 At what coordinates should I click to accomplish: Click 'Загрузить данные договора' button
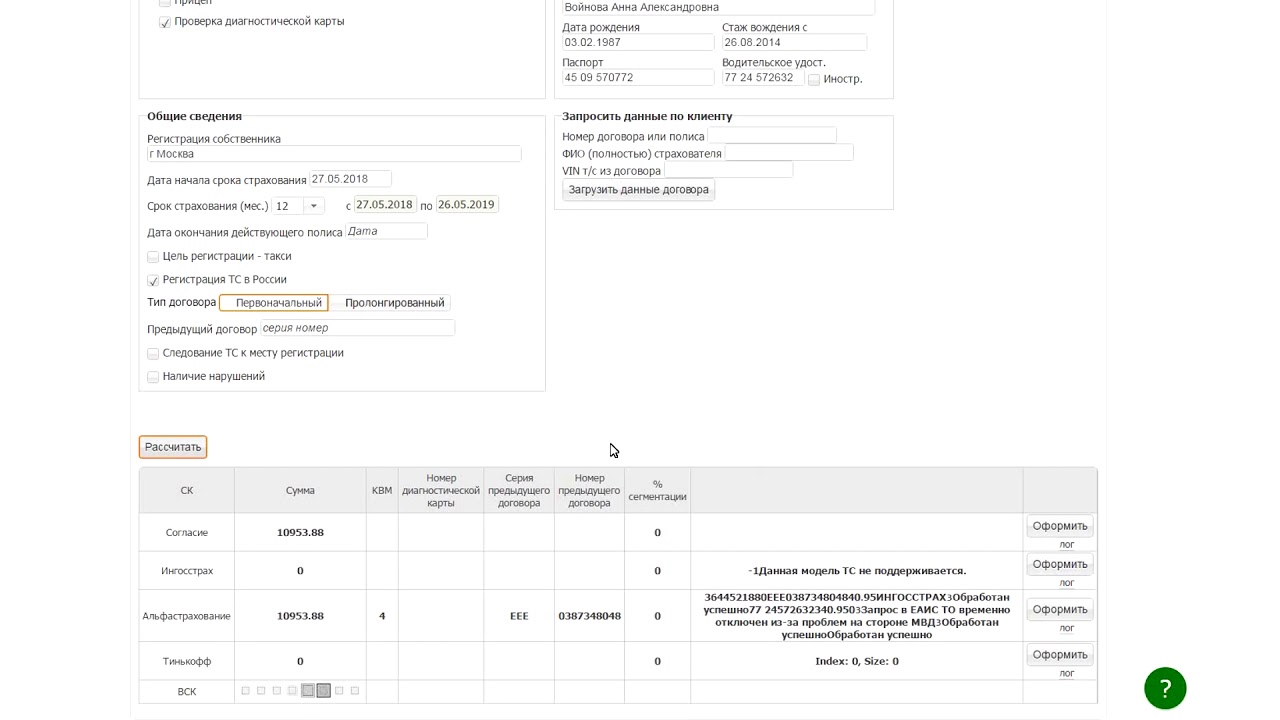[x=638, y=190]
